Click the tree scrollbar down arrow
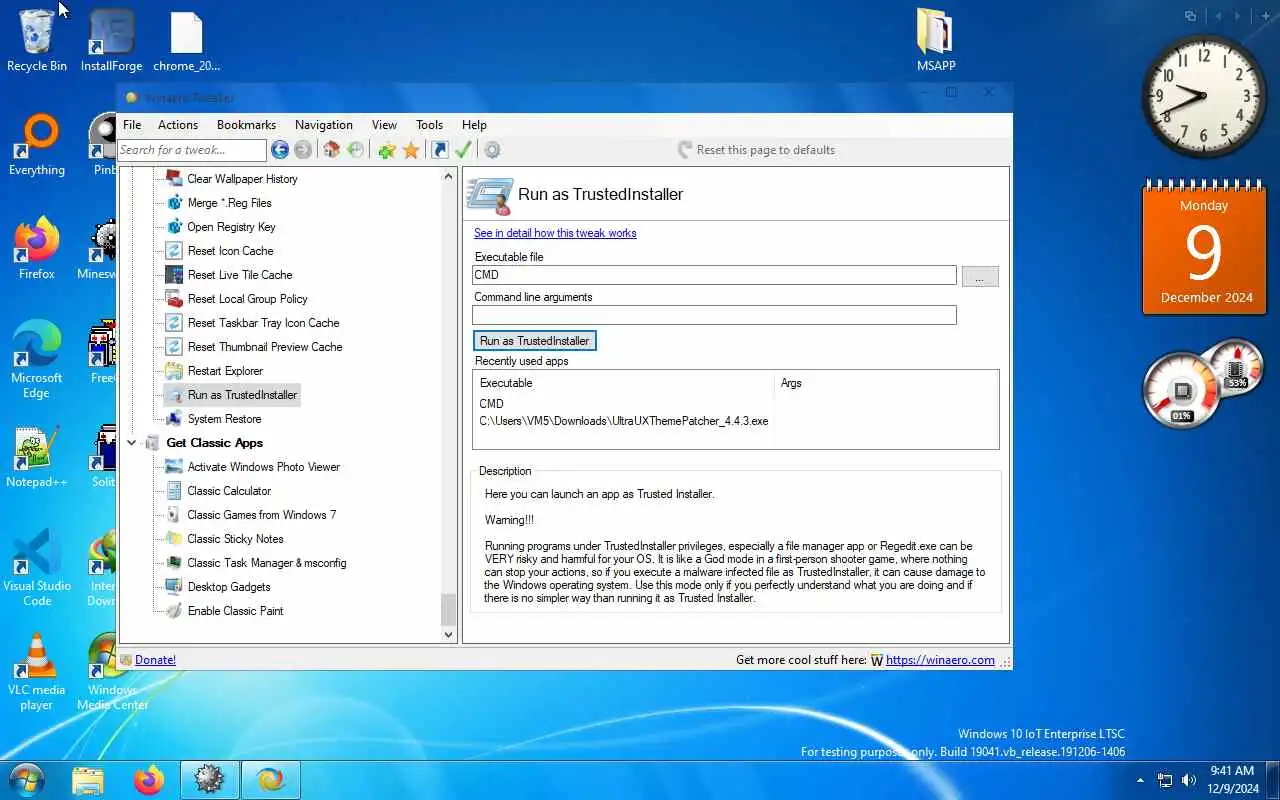The height and width of the screenshot is (800, 1280). coord(448,634)
